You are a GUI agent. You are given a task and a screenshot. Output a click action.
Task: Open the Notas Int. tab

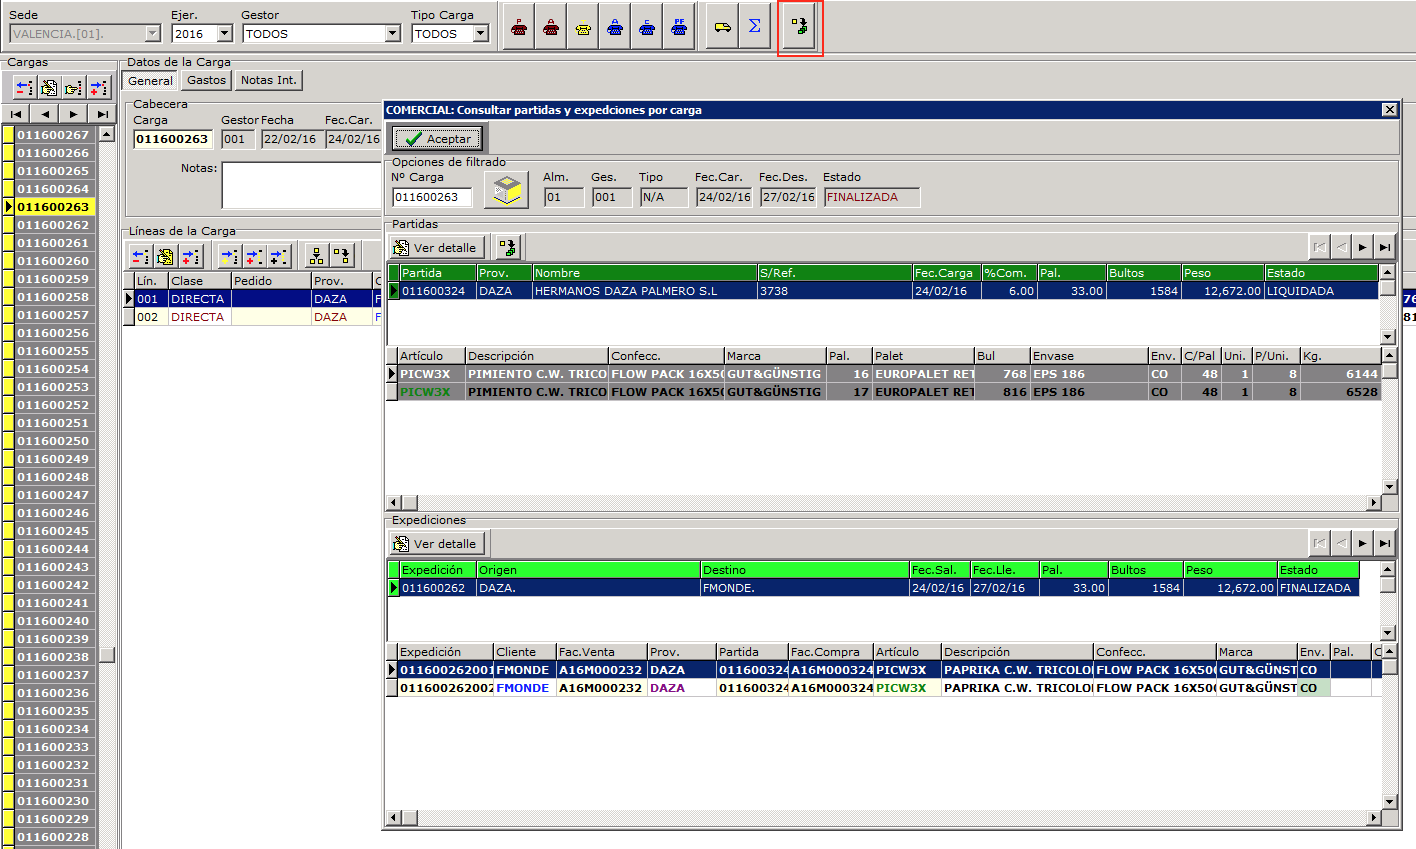[268, 80]
